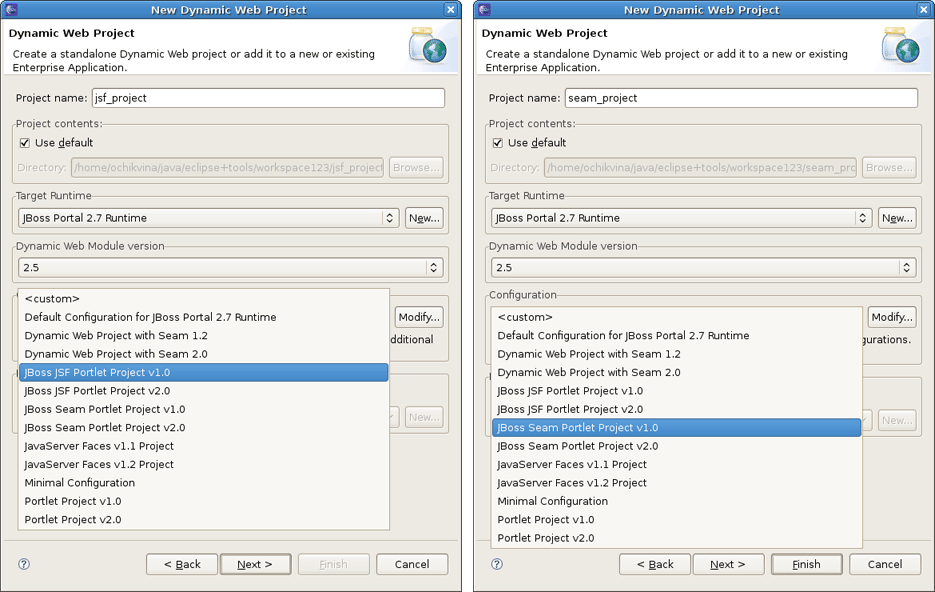This screenshot has height=592, width=935.
Task: Select JBoss JSF Portlet Project v1.0 in seam_project list
Action: pyautogui.click(x=676, y=391)
